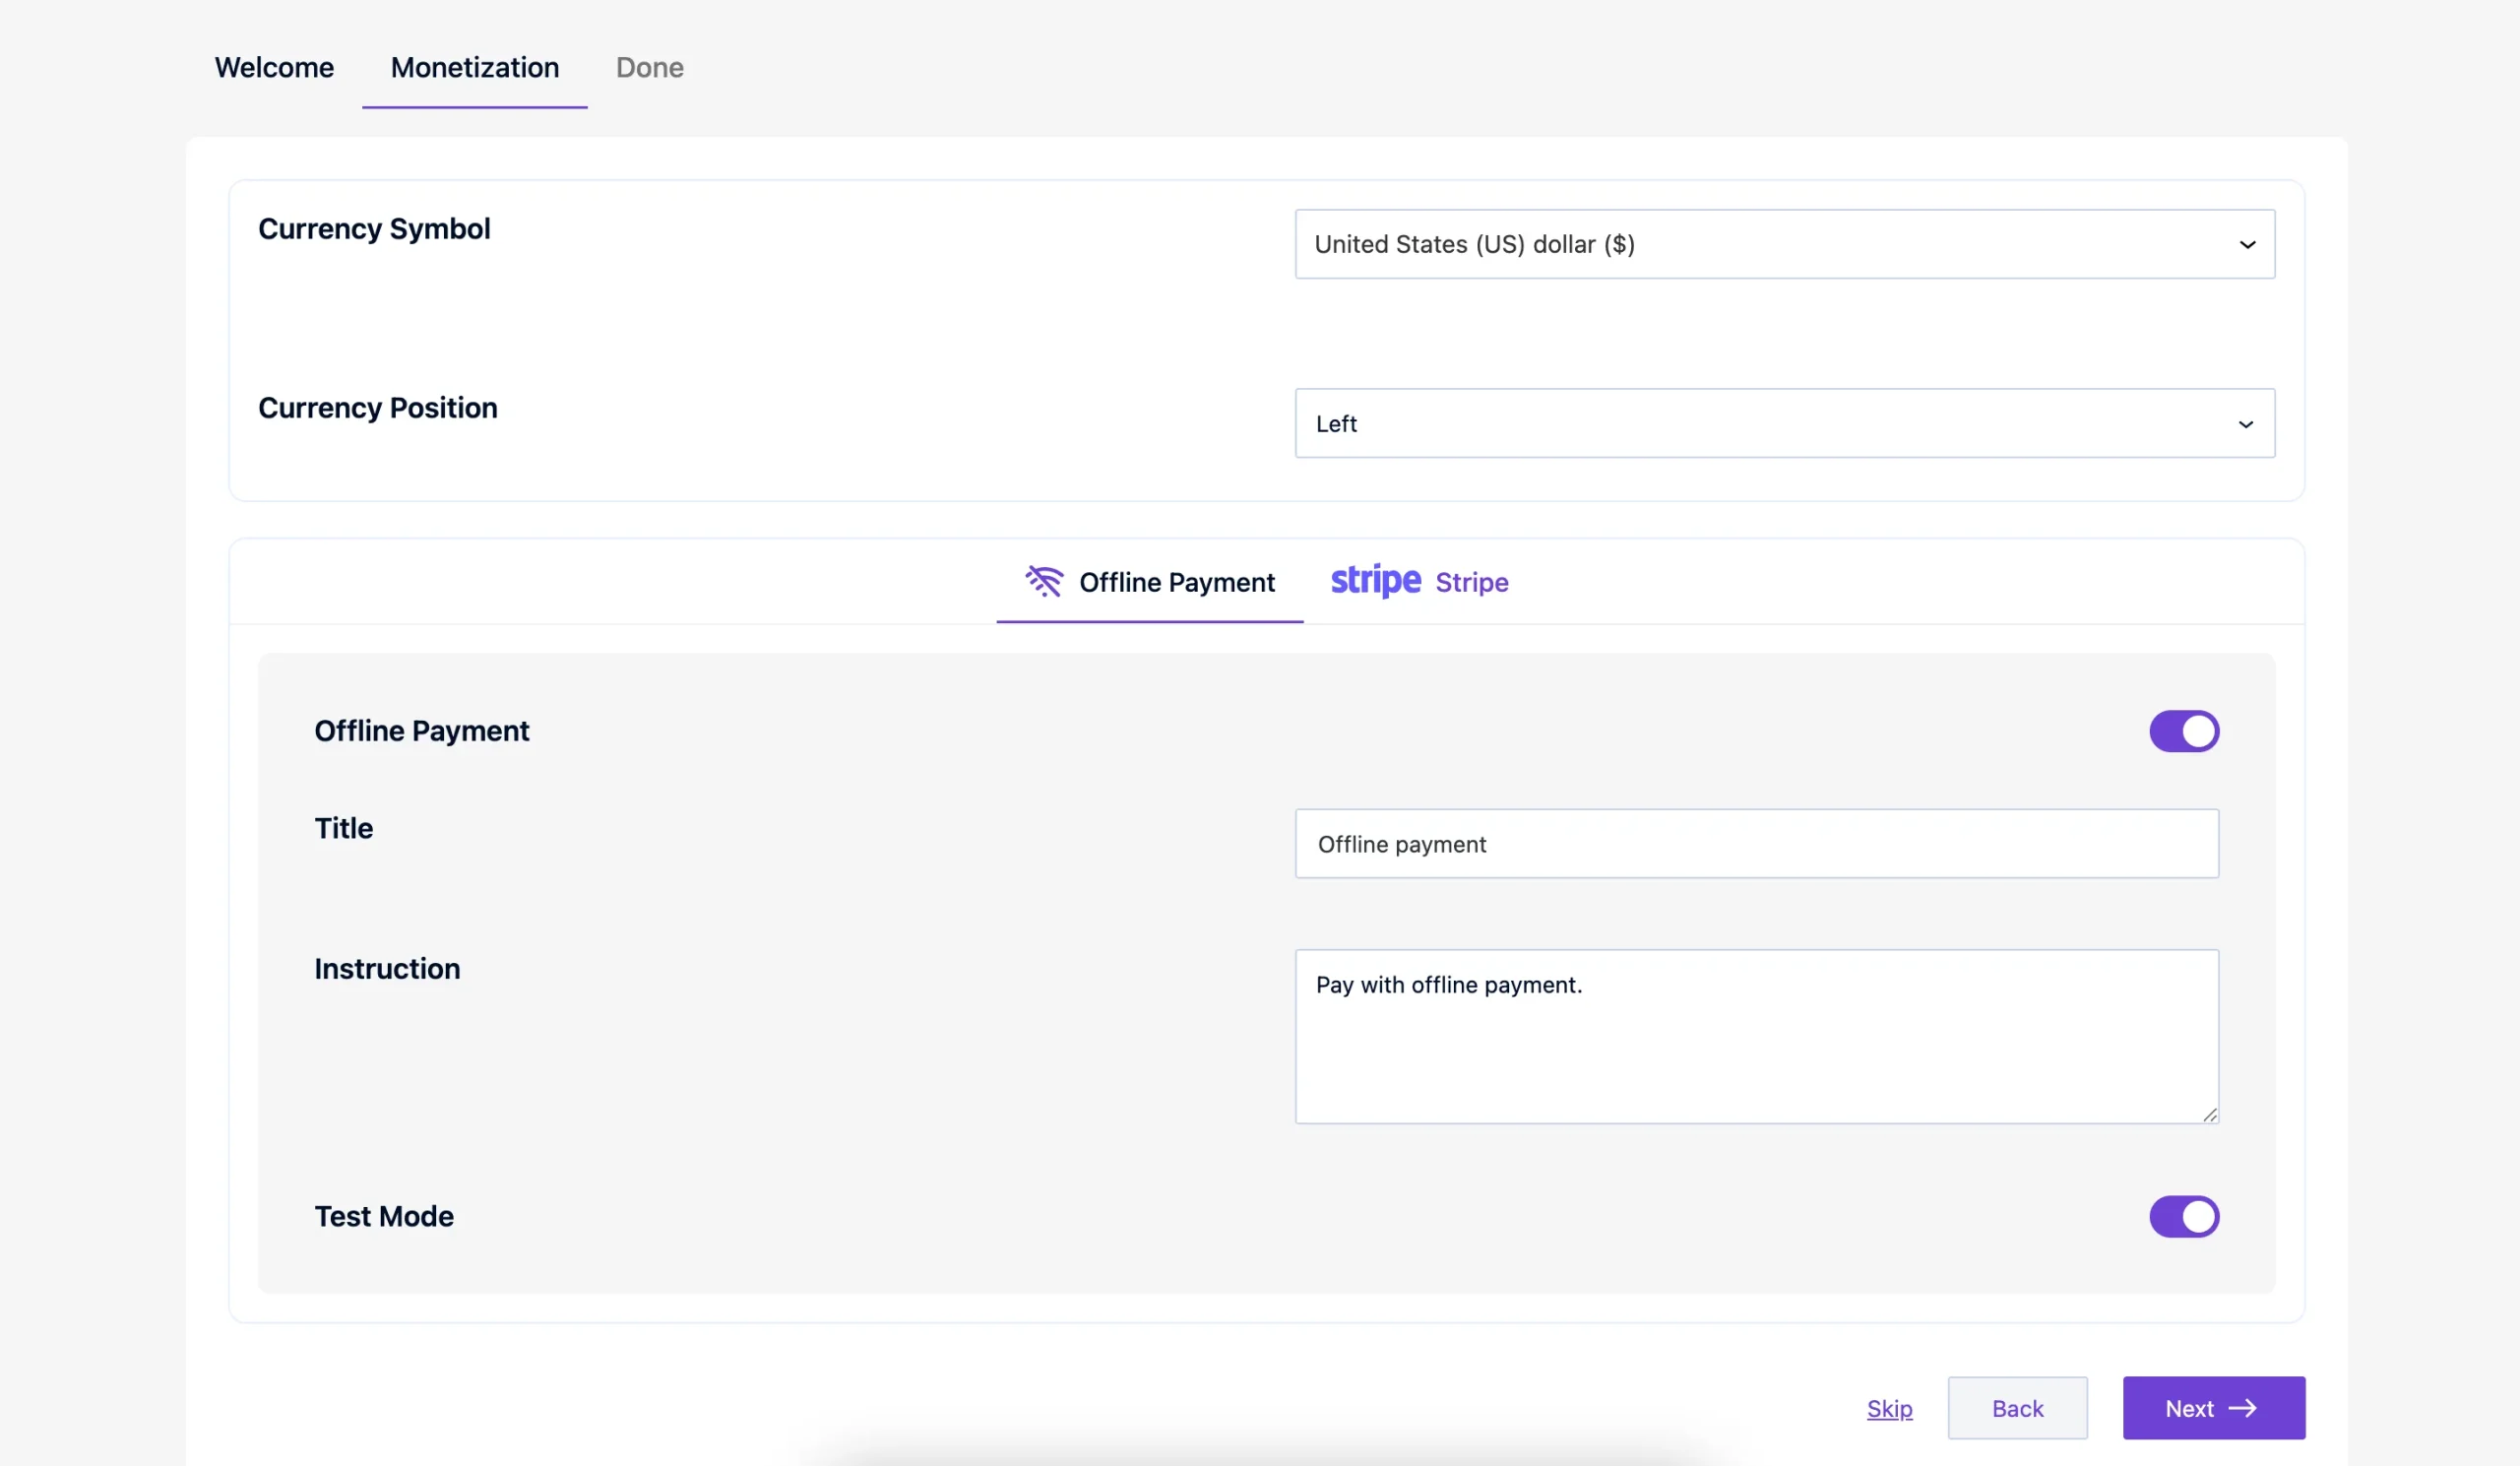Click the offline payment wifi-off icon
Viewport: 2520px width, 1466px height.
(1043, 582)
